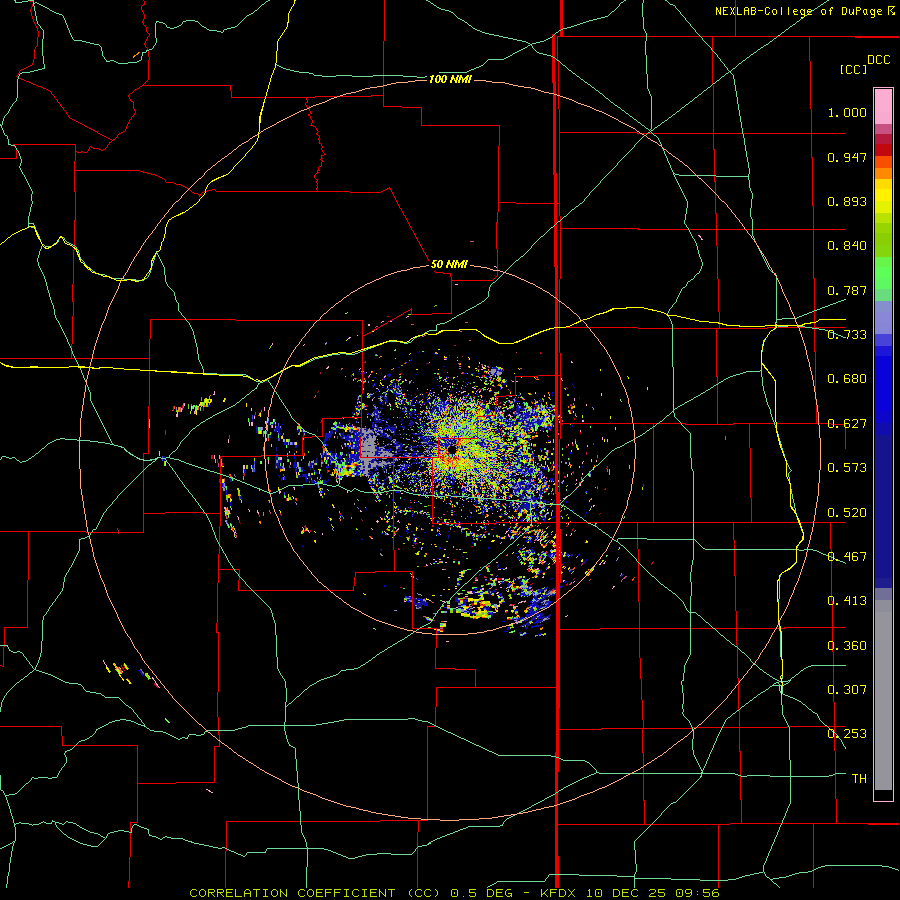This screenshot has height=900, width=900.
Task: Click the 0.307 color scale value
Action: (847, 690)
